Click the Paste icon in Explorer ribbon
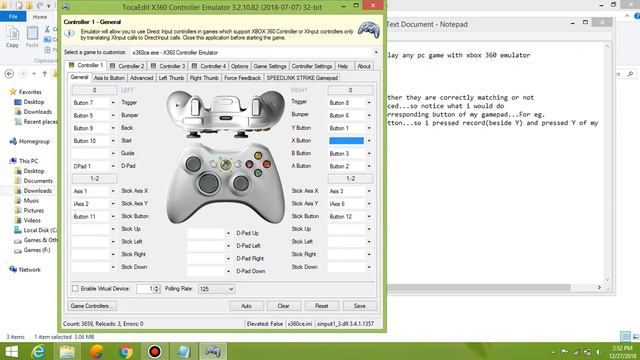Viewport: 640px width, 360px height. pyautogui.click(x=32, y=34)
